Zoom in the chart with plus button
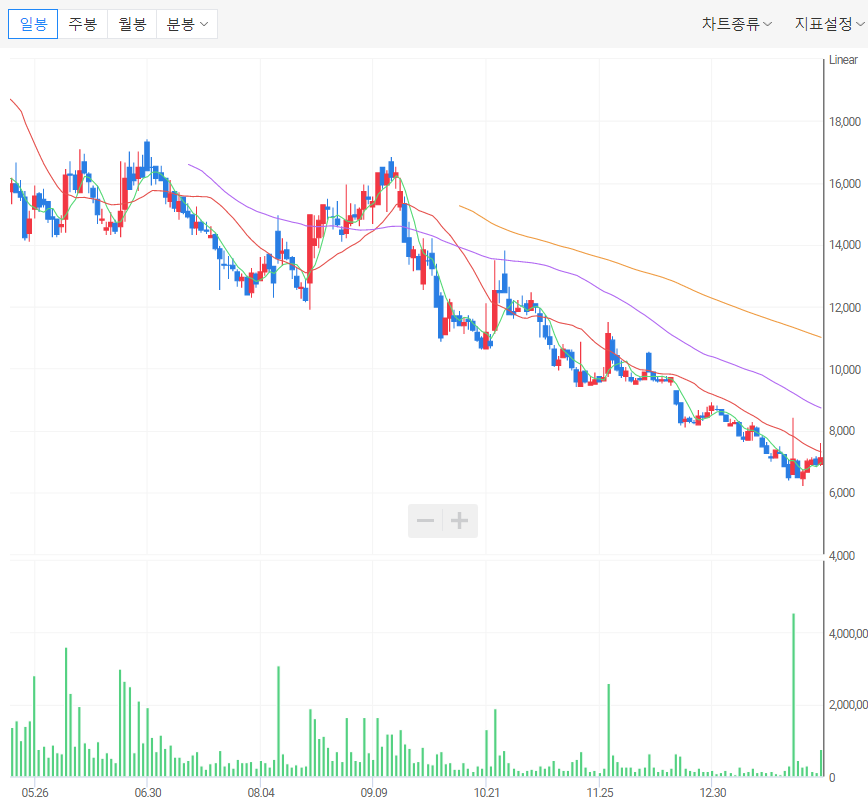This screenshot has width=868, height=802. 459,521
